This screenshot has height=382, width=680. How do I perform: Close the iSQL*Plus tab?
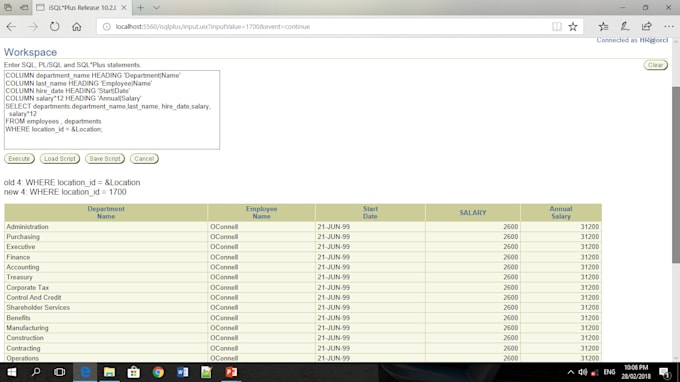(124, 7)
